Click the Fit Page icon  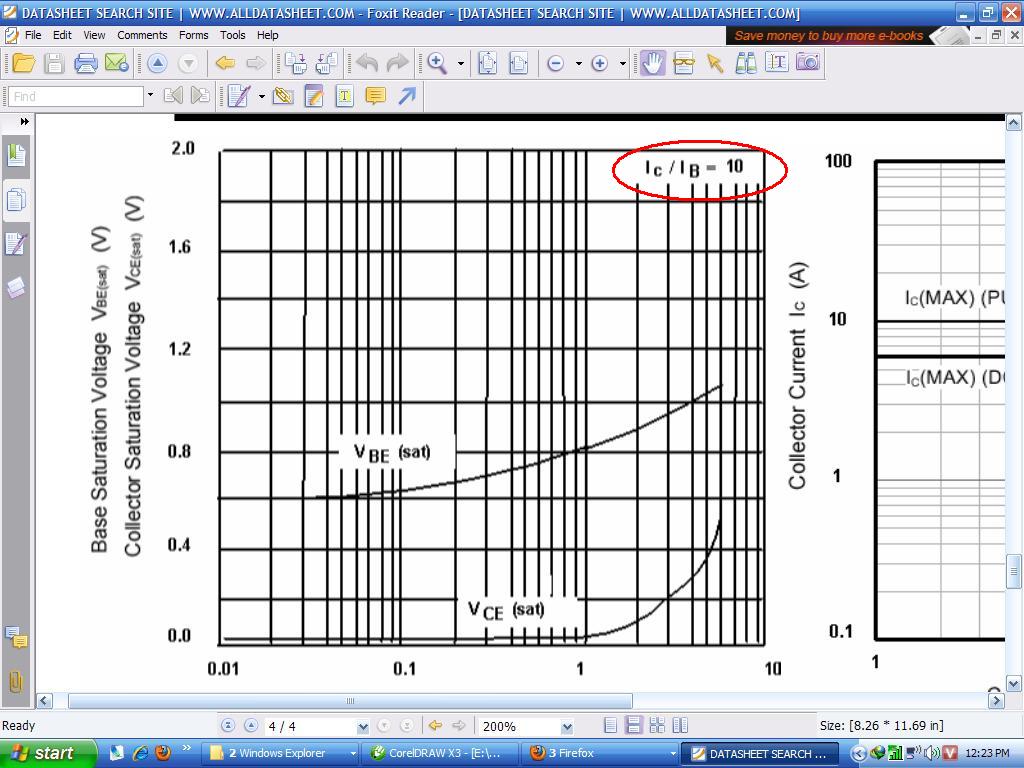point(488,63)
